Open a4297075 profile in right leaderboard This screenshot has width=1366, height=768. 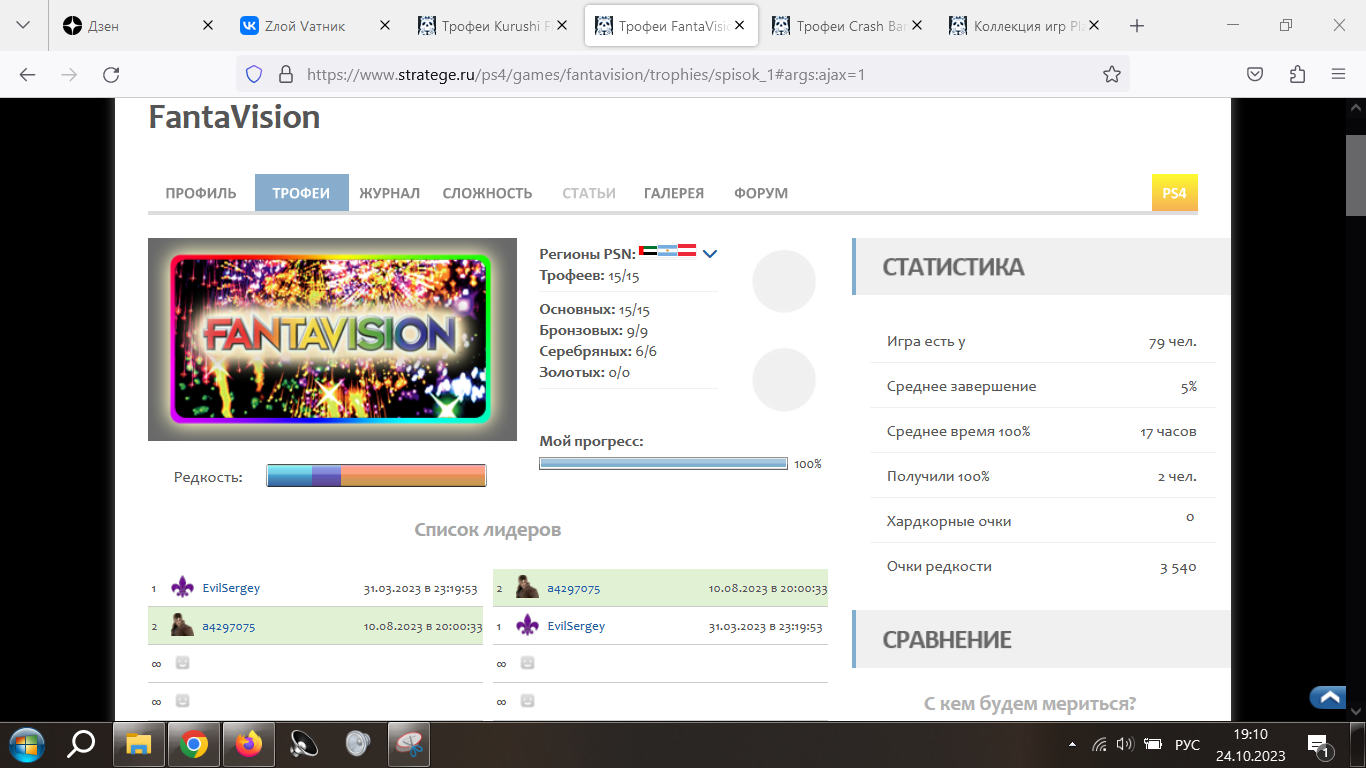(574, 588)
